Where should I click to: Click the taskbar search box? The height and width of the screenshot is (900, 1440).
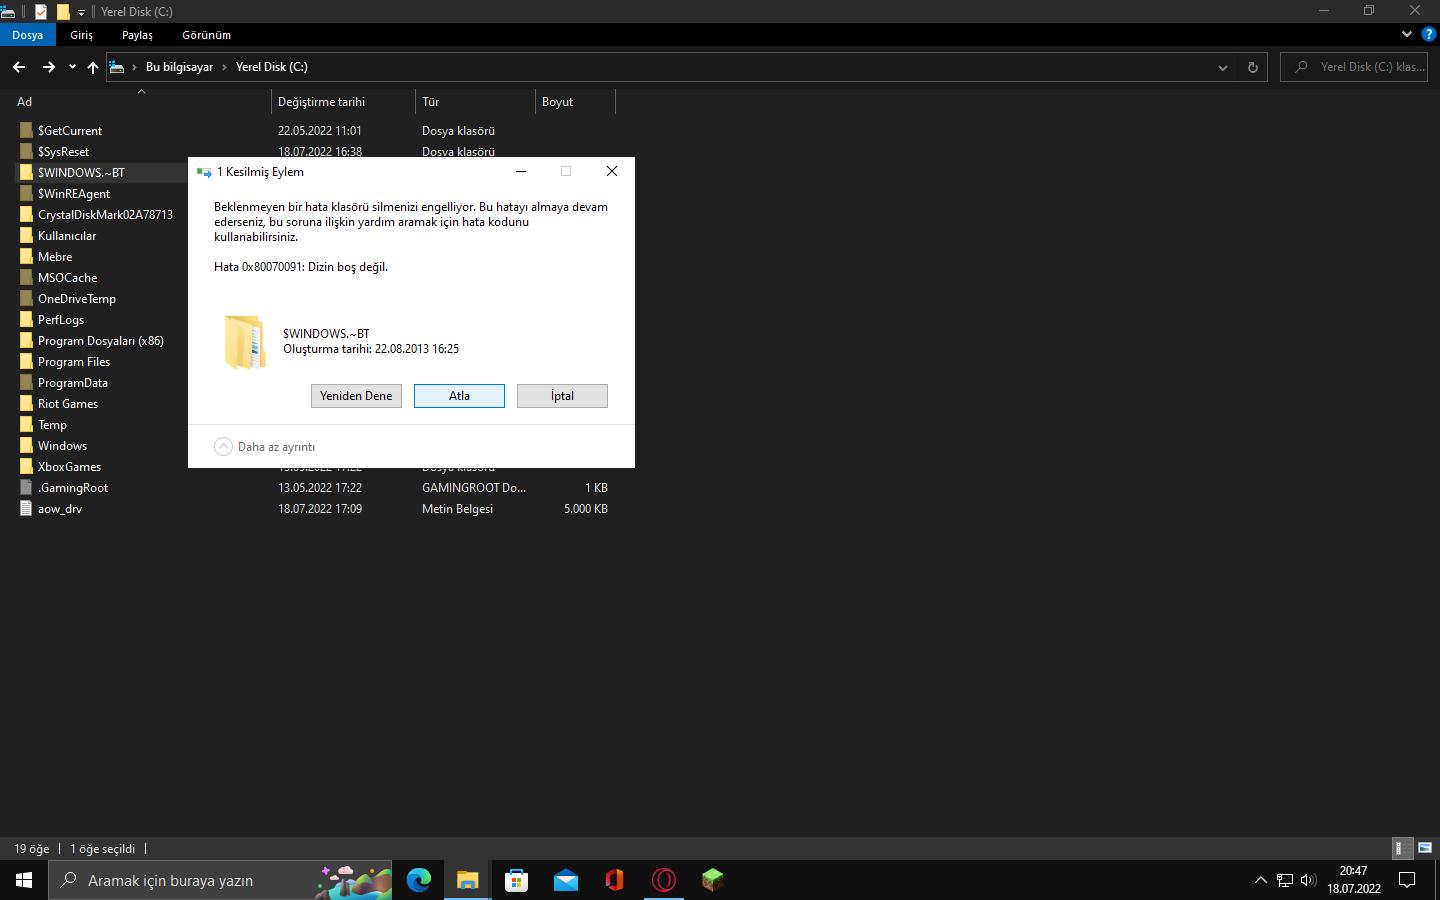(x=220, y=880)
